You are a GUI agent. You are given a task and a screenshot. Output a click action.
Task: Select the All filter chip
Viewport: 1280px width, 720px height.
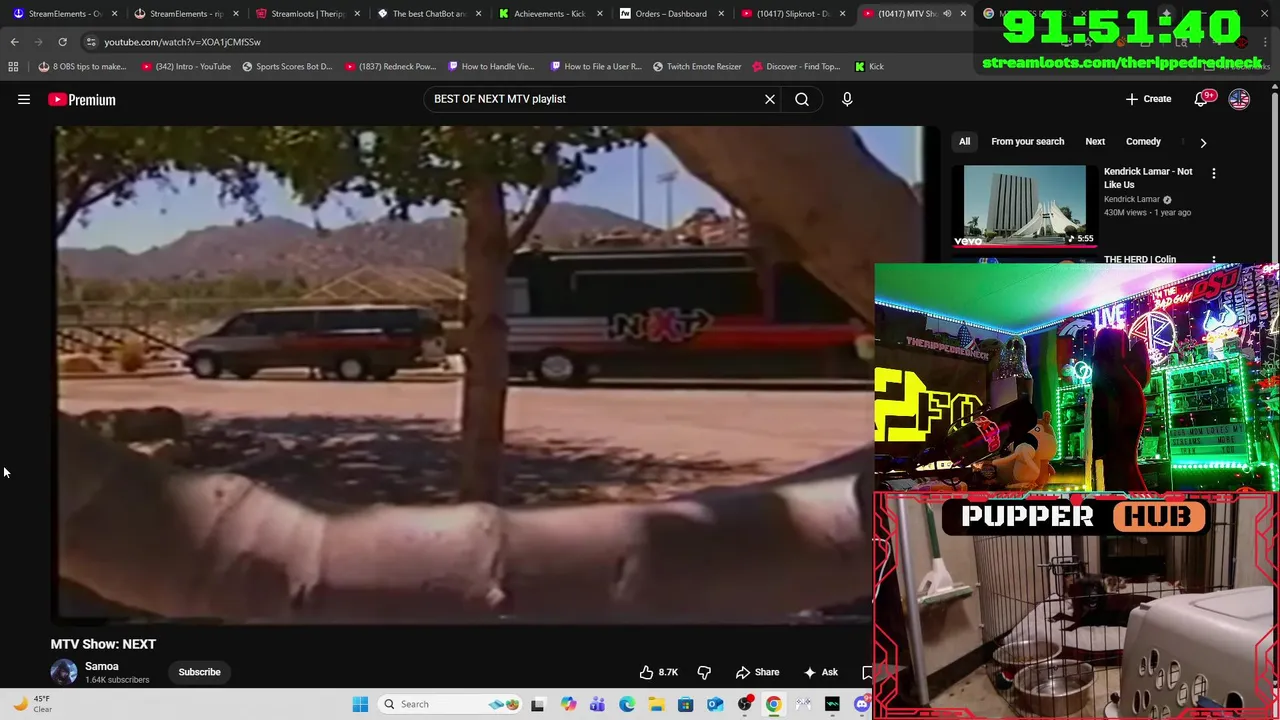pos(964,142)
